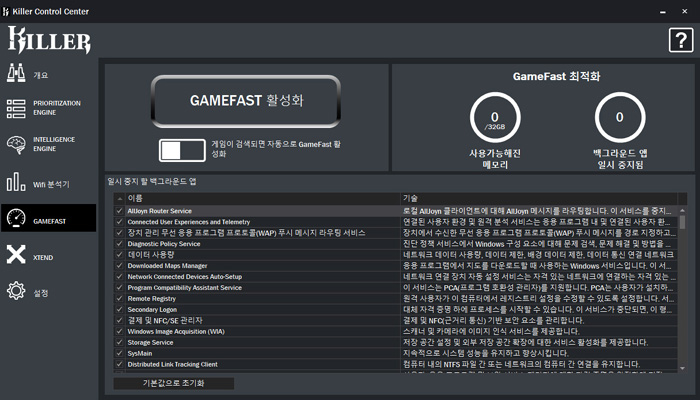700x400 pixels.
Task: Click the xTend X icon
Action: [16, 254]
